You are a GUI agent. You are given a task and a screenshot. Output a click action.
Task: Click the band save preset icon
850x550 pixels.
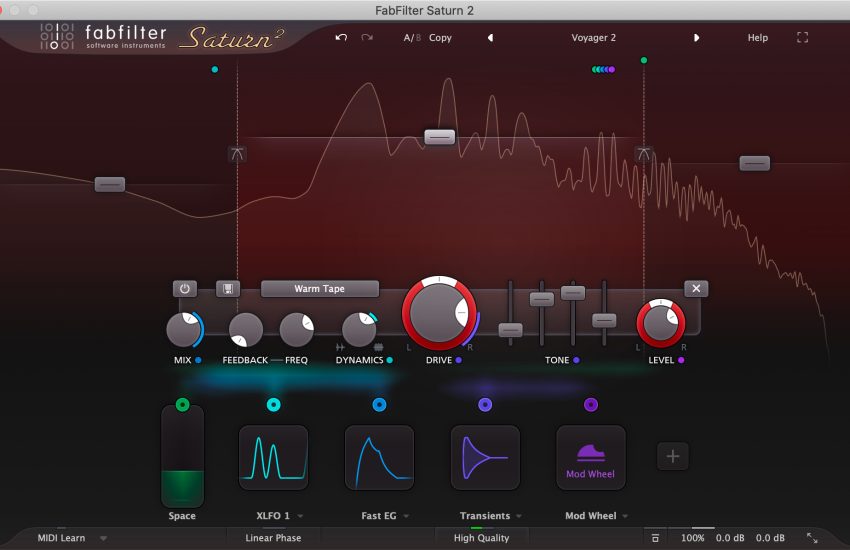point(228,289)
